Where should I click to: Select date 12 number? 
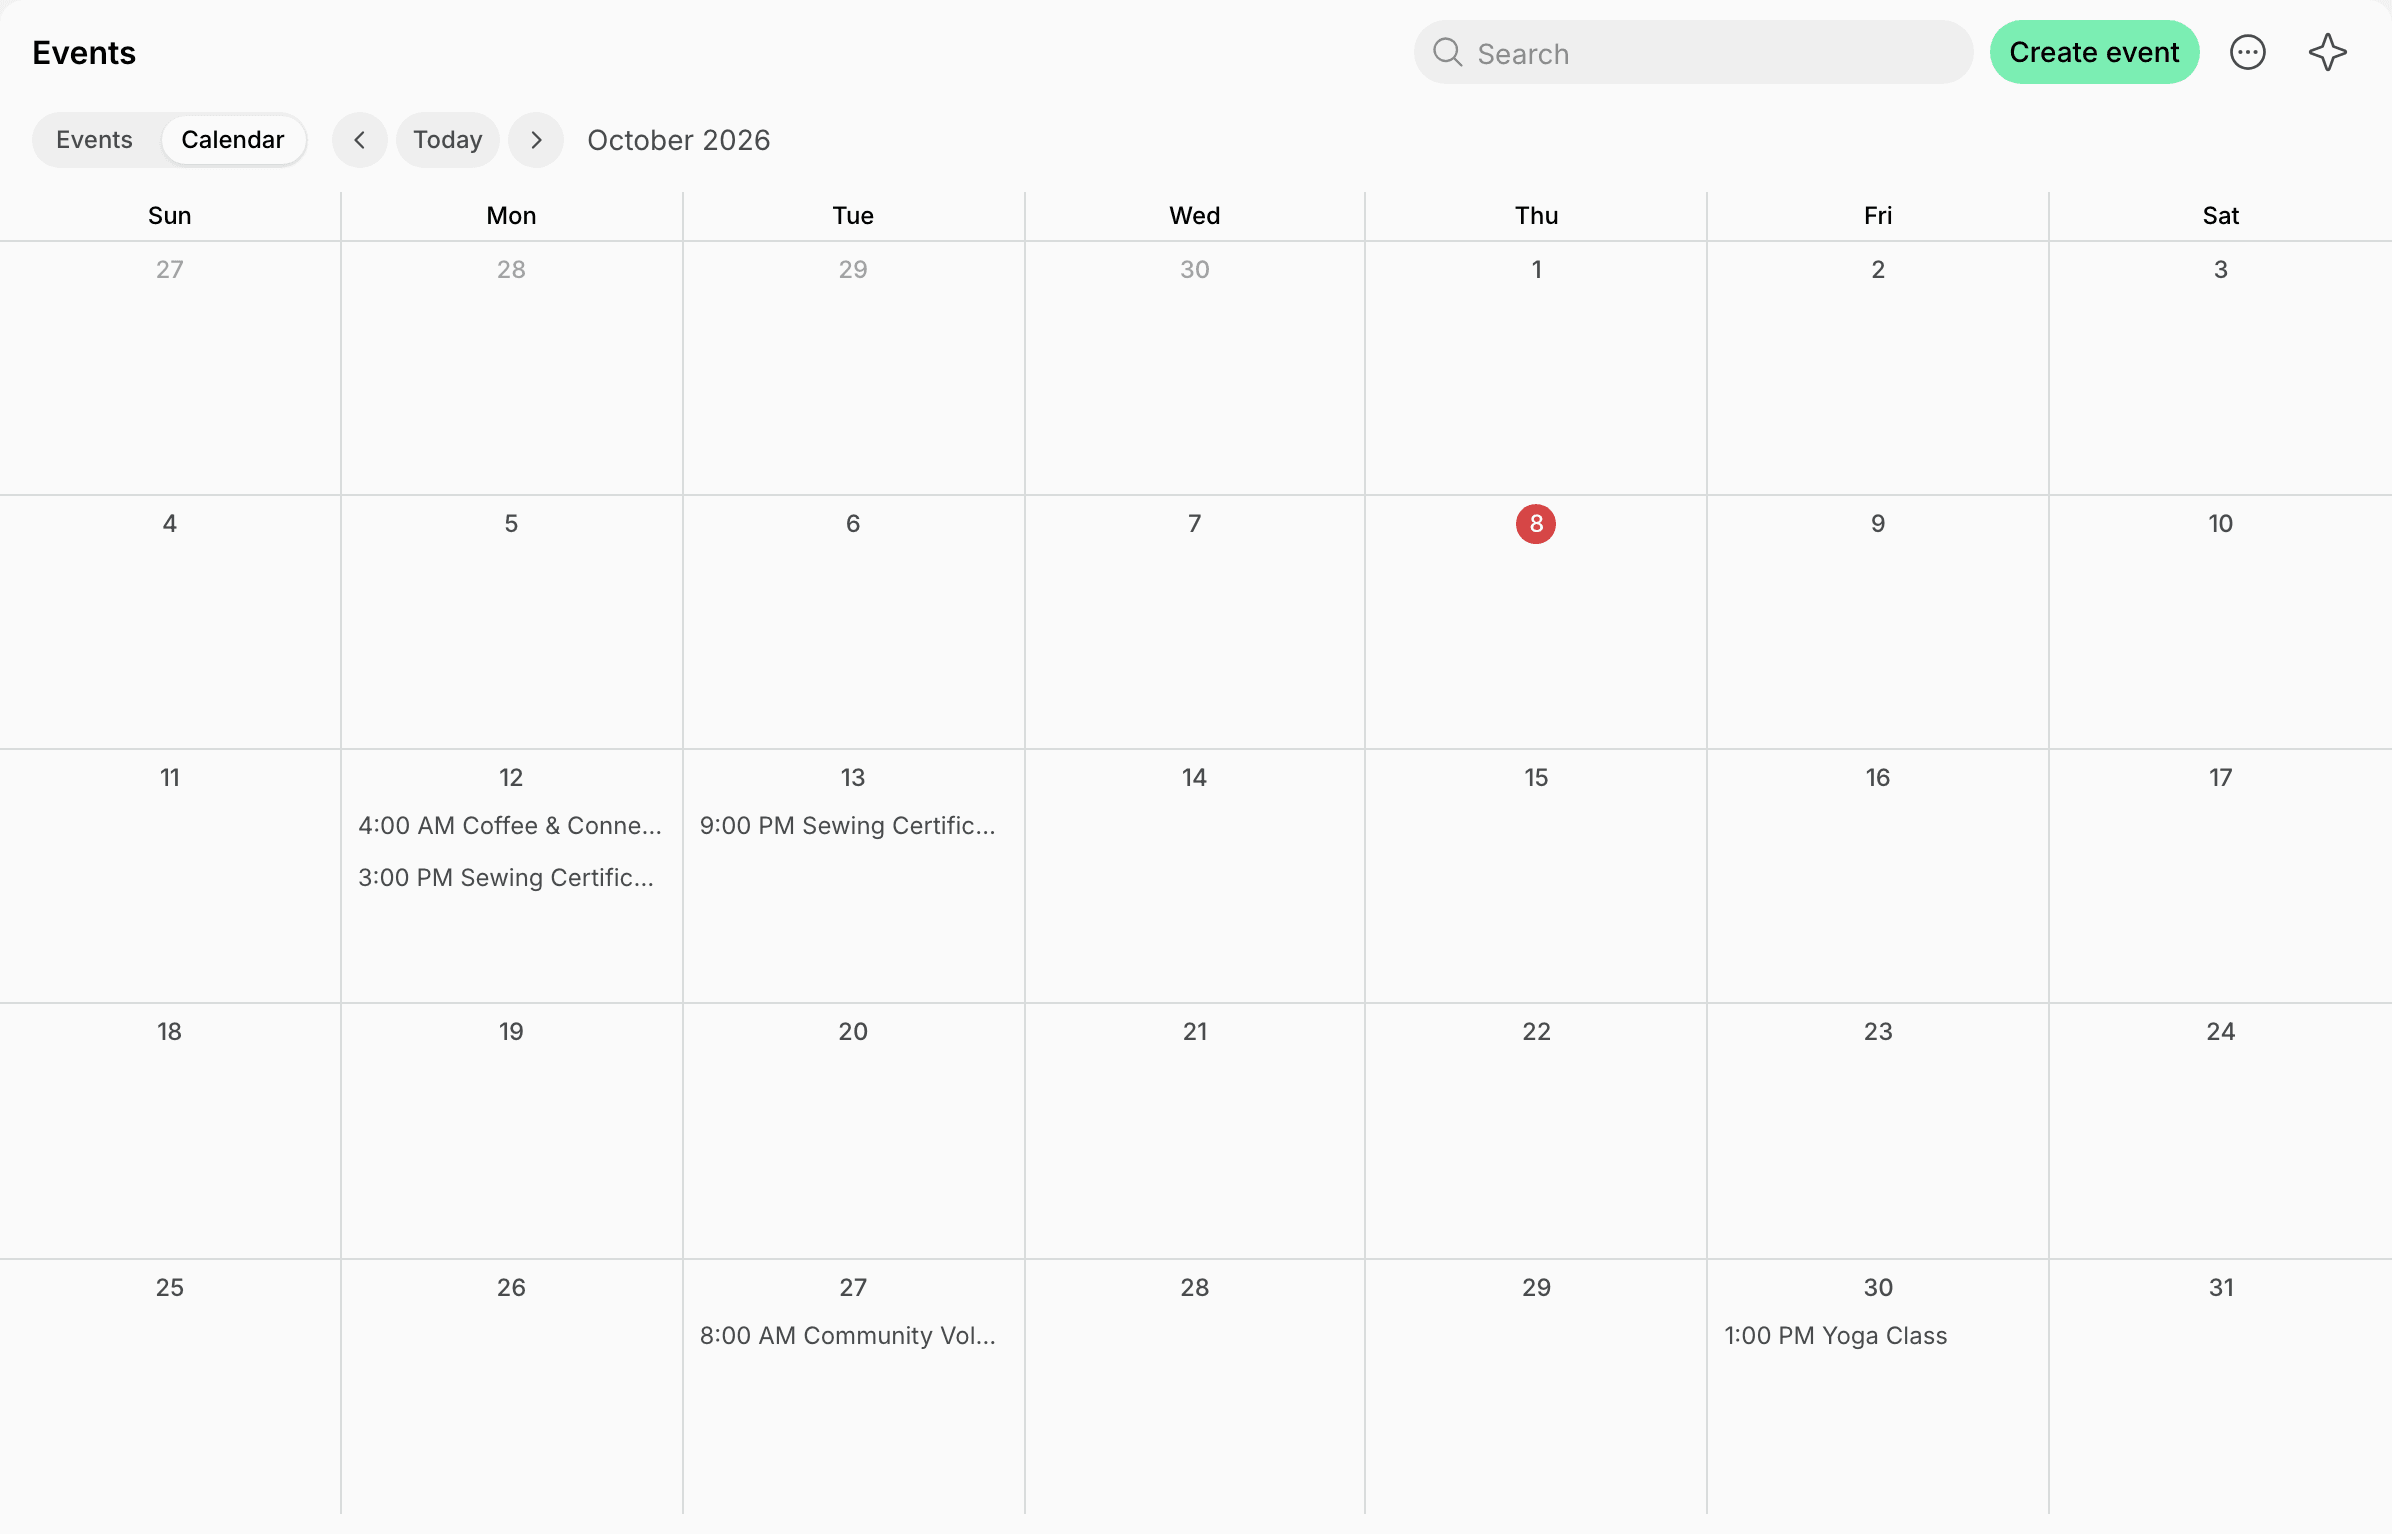[x=511, y=778]
